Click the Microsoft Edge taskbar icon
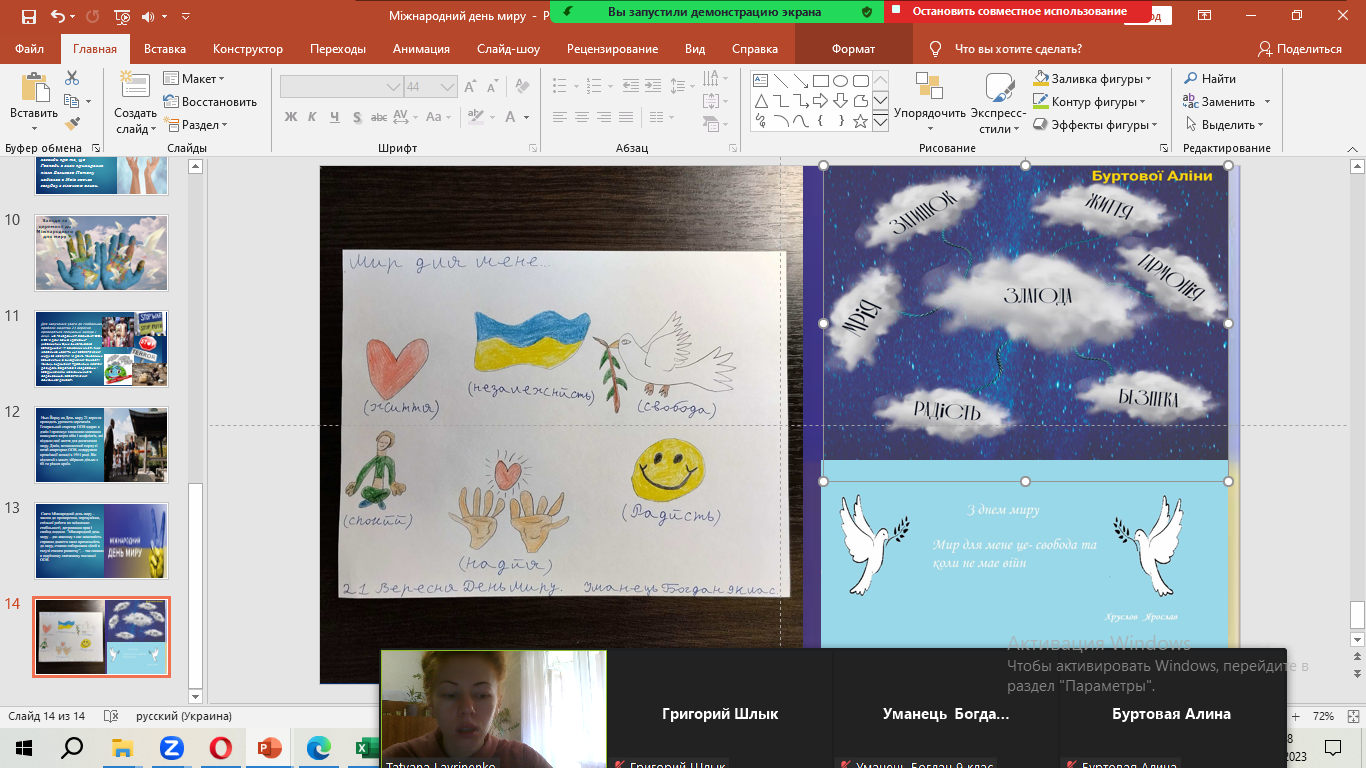The height and width of the screenshot is (768, 1366). [318, 747]
